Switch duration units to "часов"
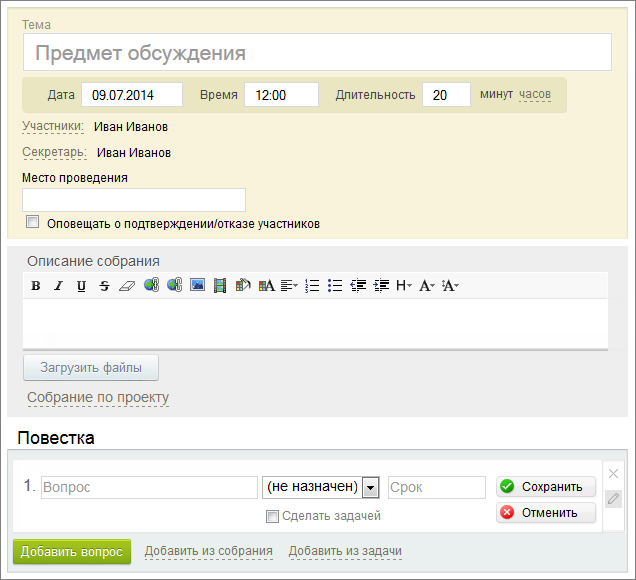636x580 pixels. pos(535,94)
